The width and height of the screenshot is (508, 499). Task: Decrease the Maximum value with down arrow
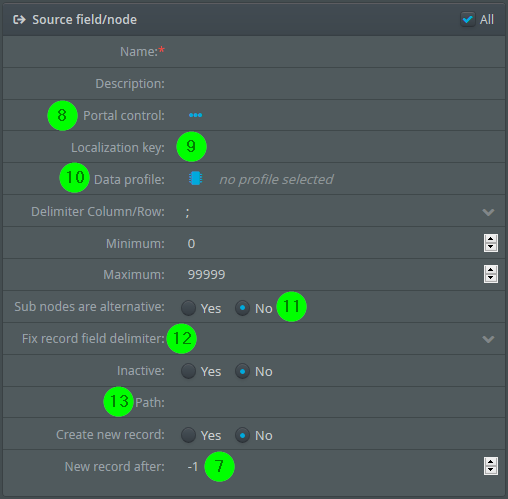(x=491, y=278)
